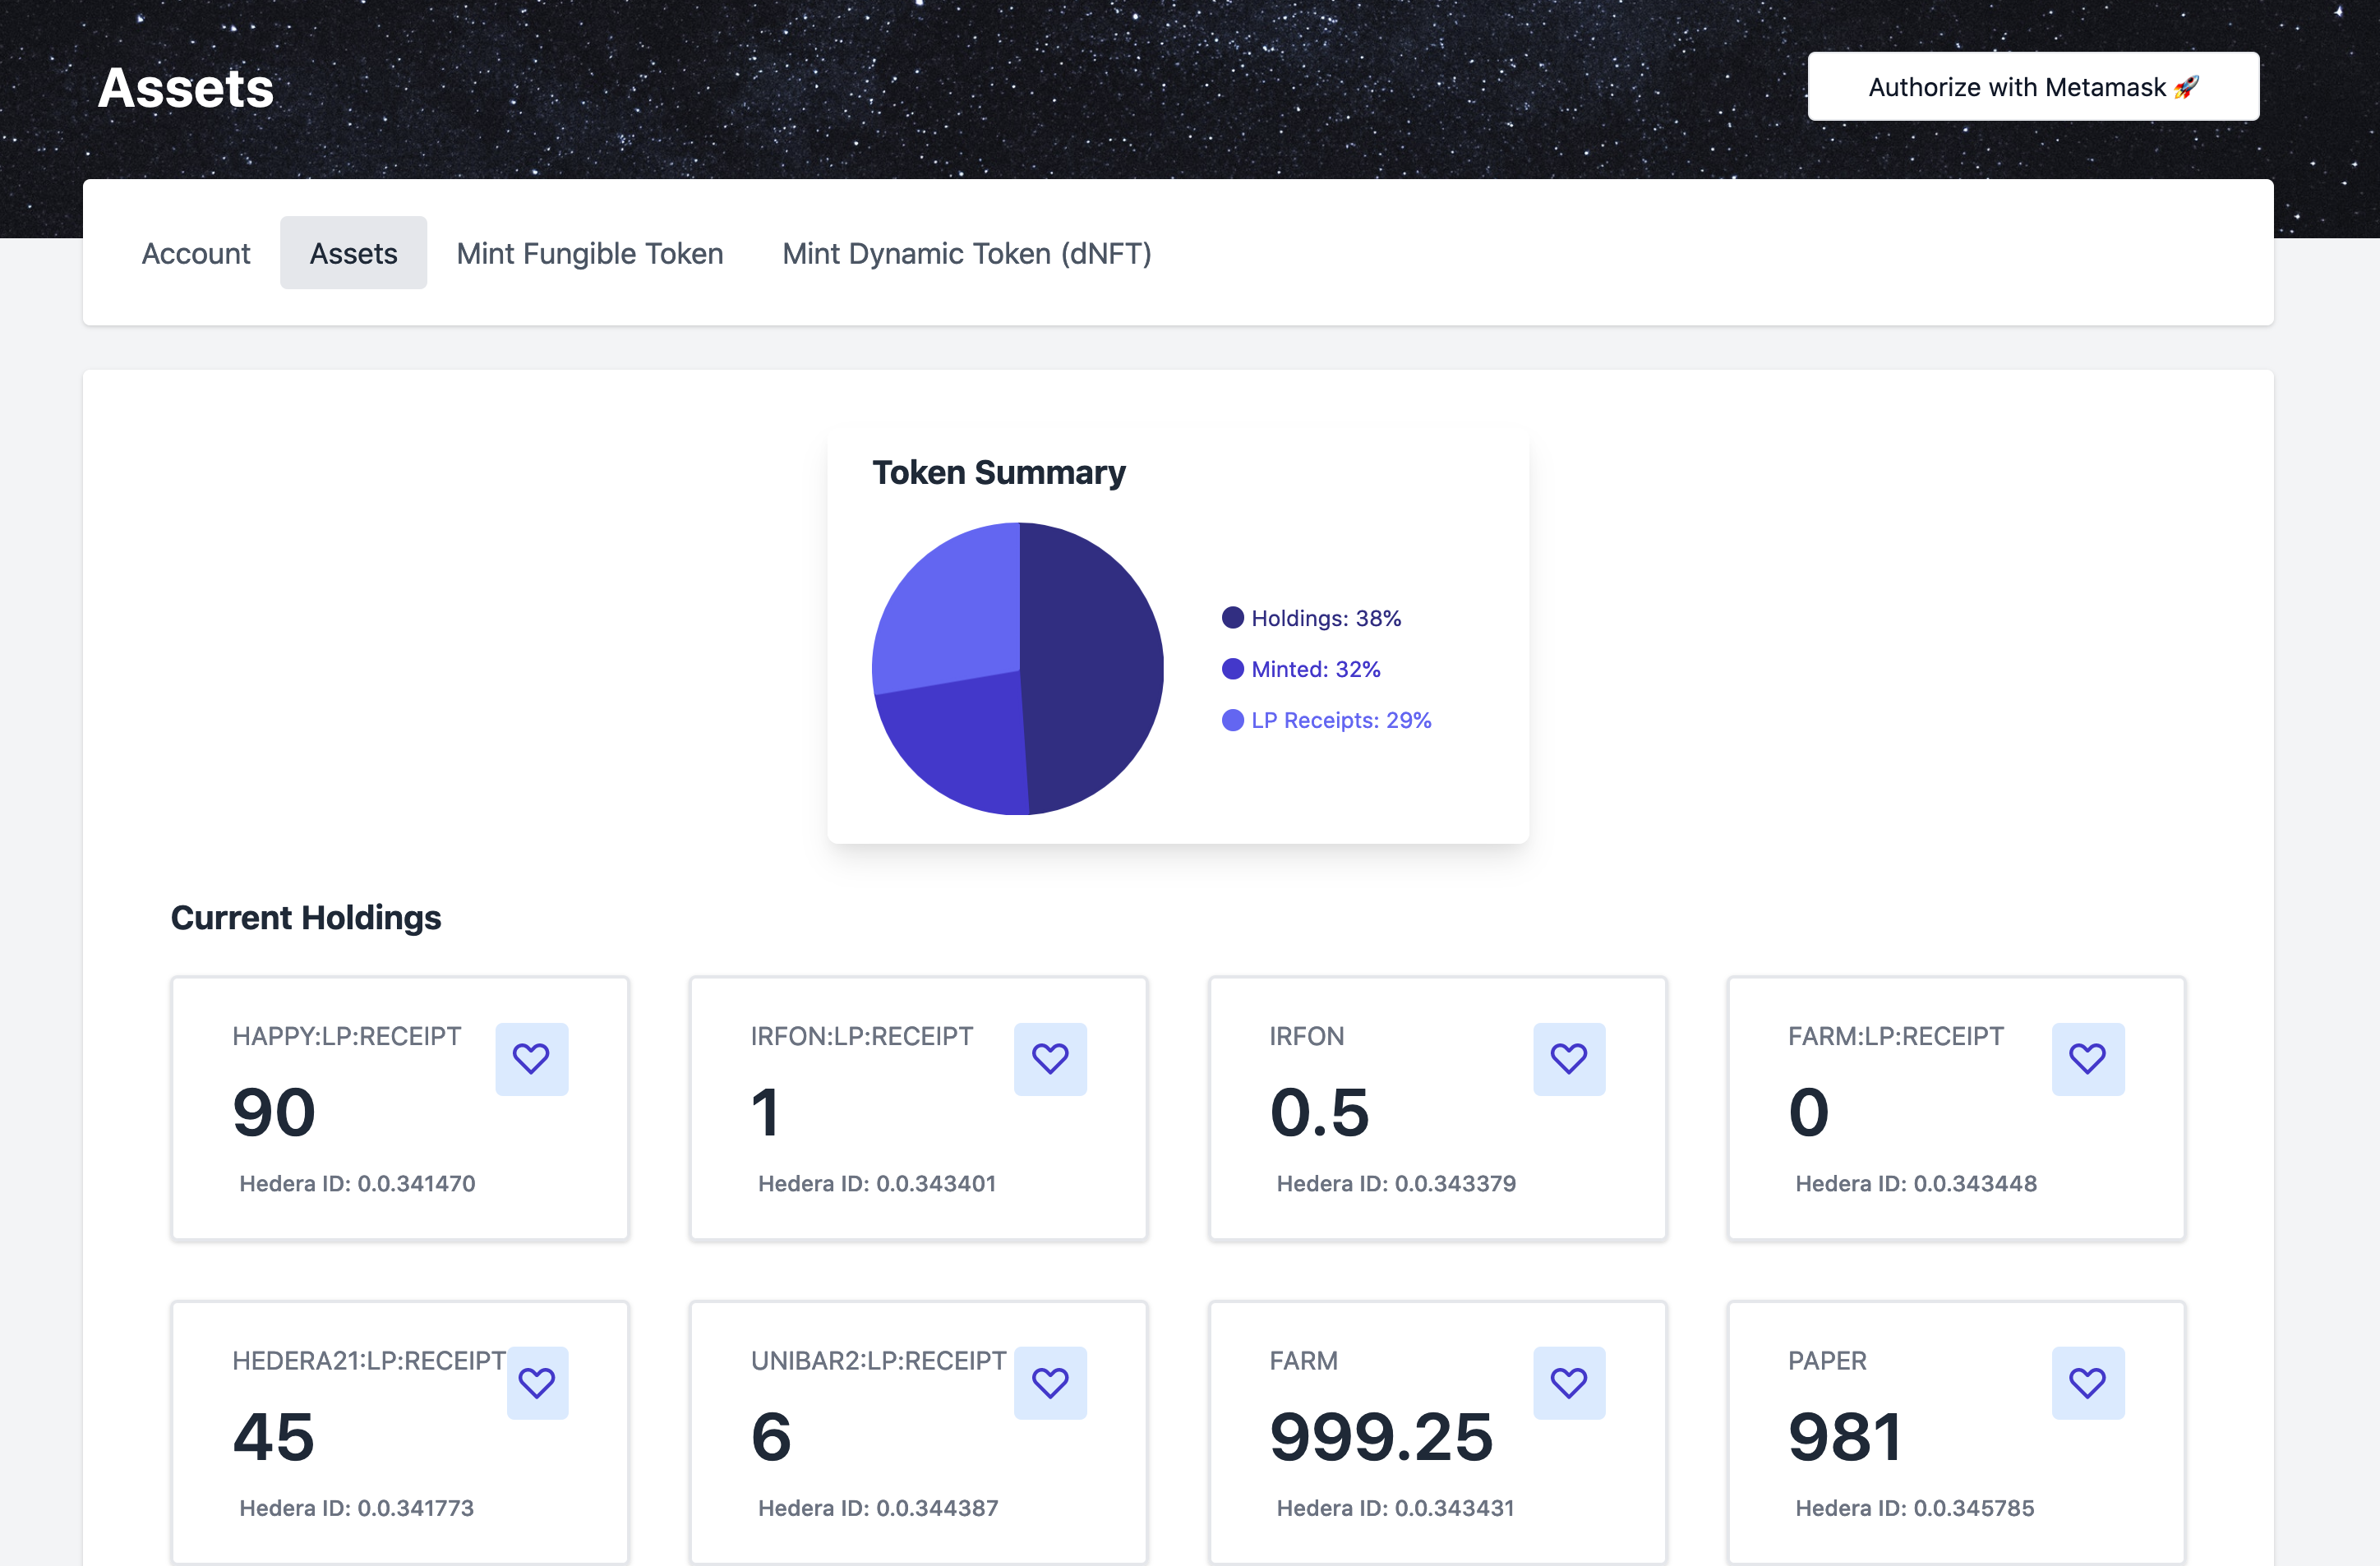The width and height of the screenshot is (2380, 1566).
Task: Heart the FARM token card
Action: pos(1568,1382)
